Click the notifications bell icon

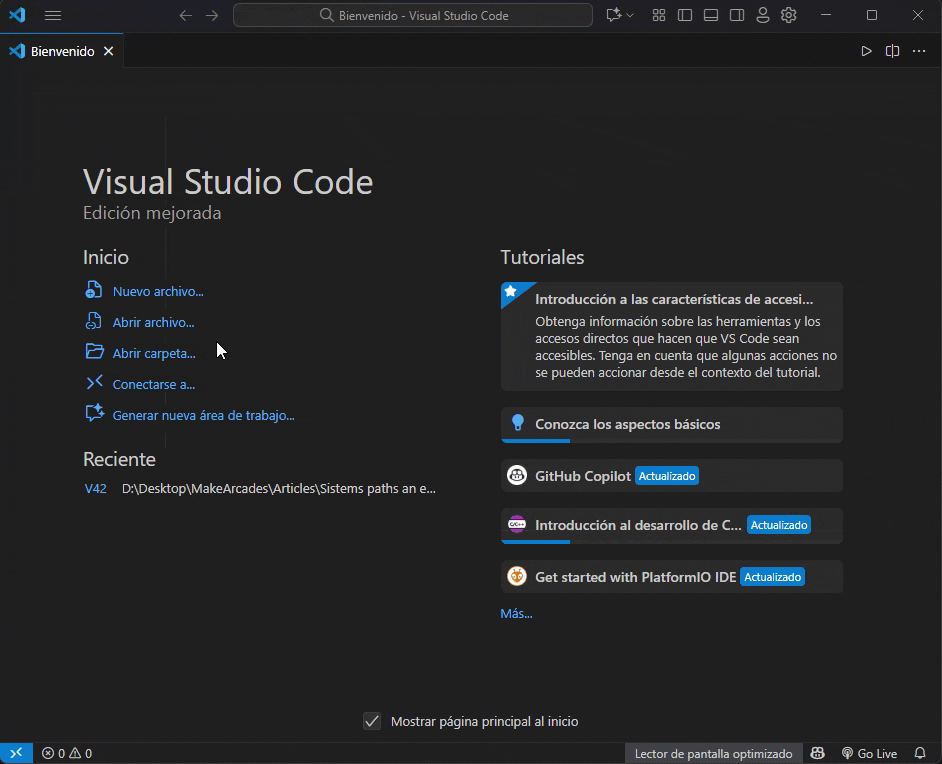point(920,753)
